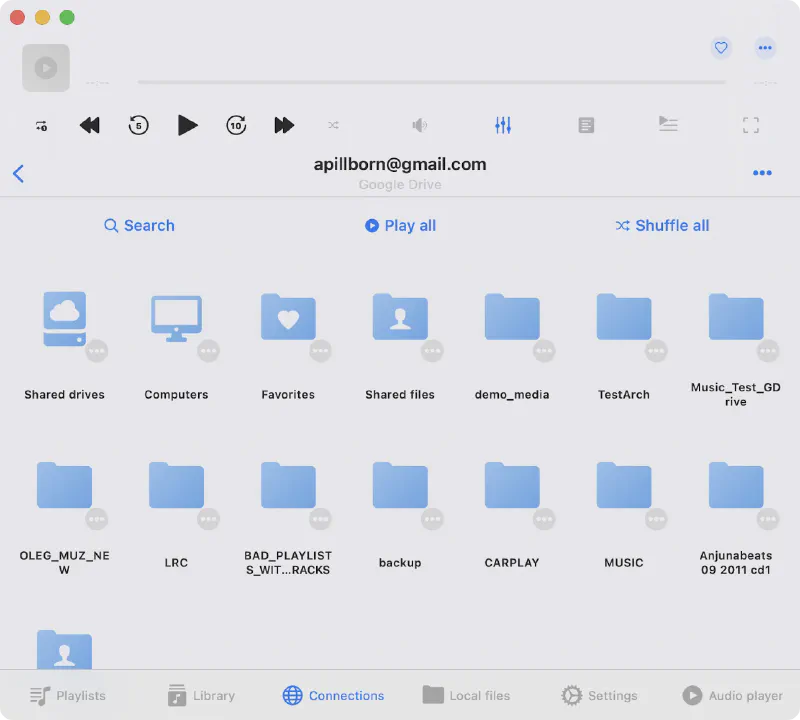
Task: Enter fullscreen player mode
Action: [751, 125]
